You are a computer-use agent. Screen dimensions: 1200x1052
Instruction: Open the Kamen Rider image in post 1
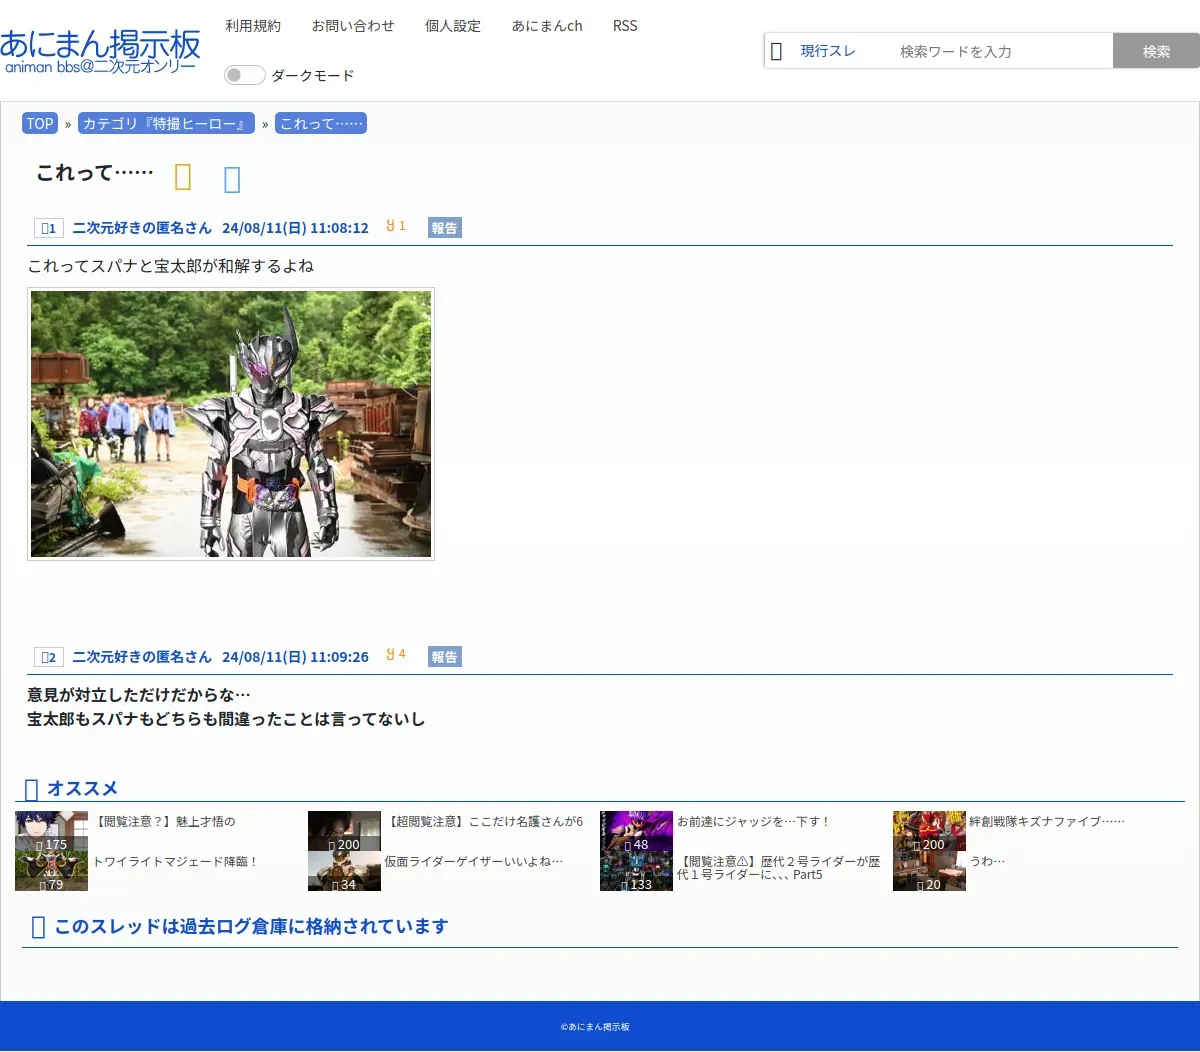(231, 424)
